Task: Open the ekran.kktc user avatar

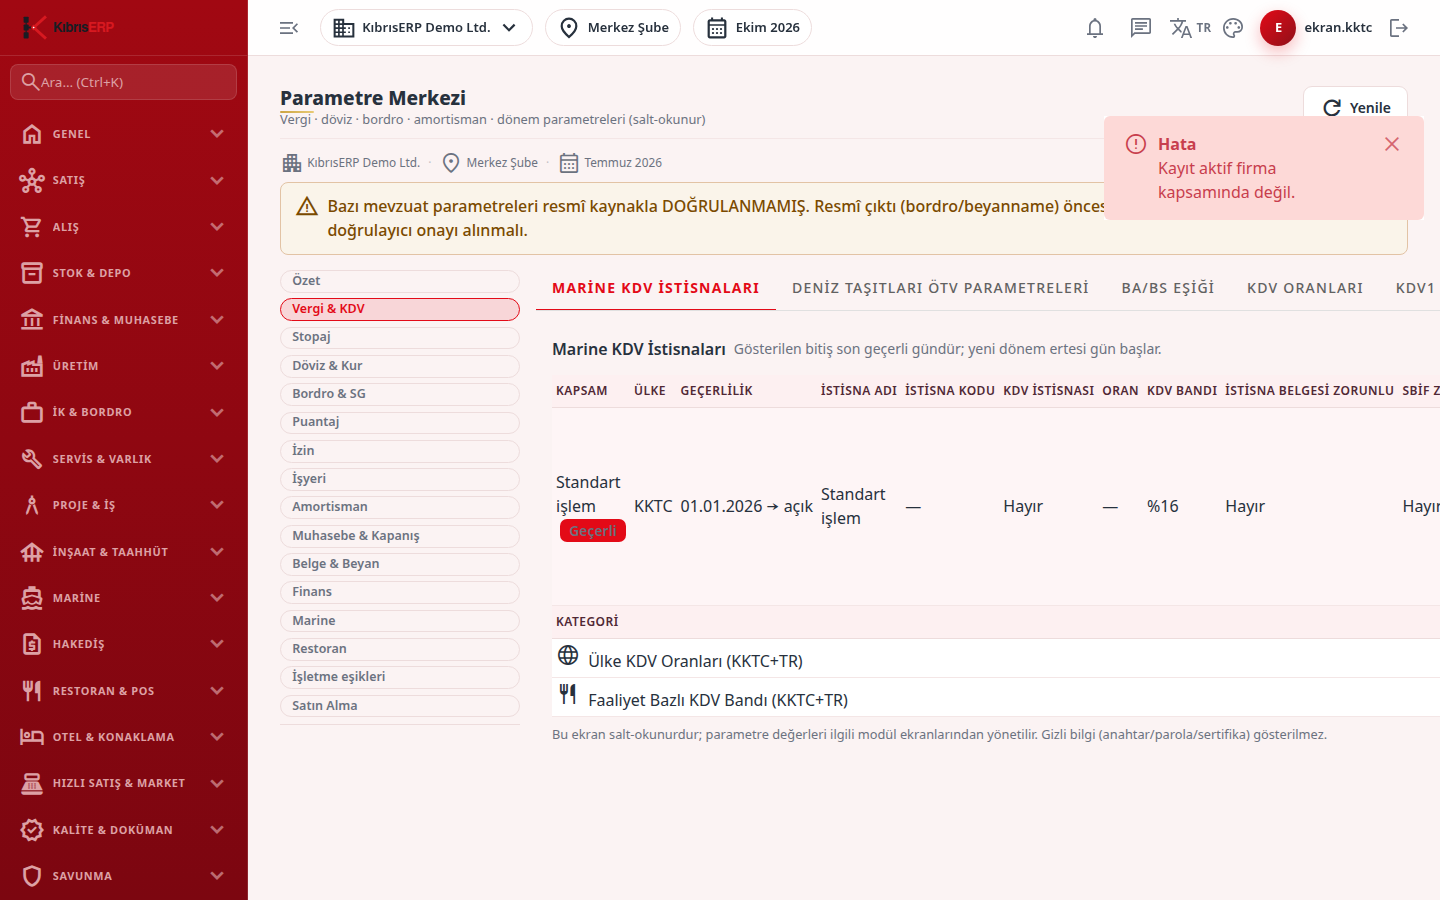Action: [1278, 28]
